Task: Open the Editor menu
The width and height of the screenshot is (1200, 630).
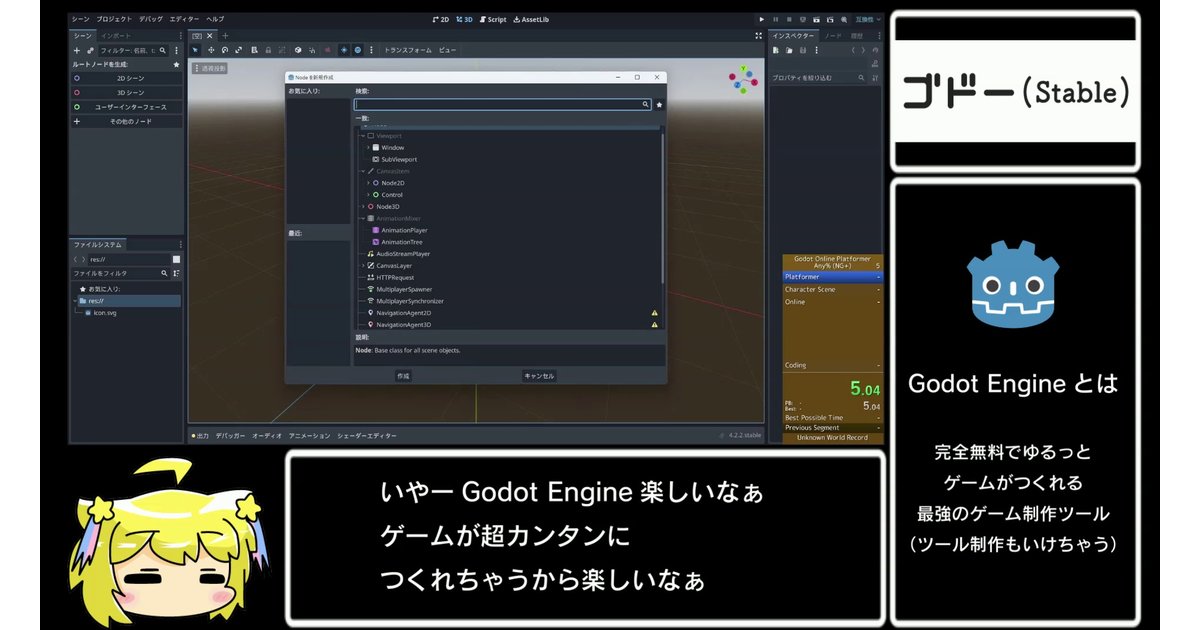Action: pyautogui.click(x=184, y=19)
